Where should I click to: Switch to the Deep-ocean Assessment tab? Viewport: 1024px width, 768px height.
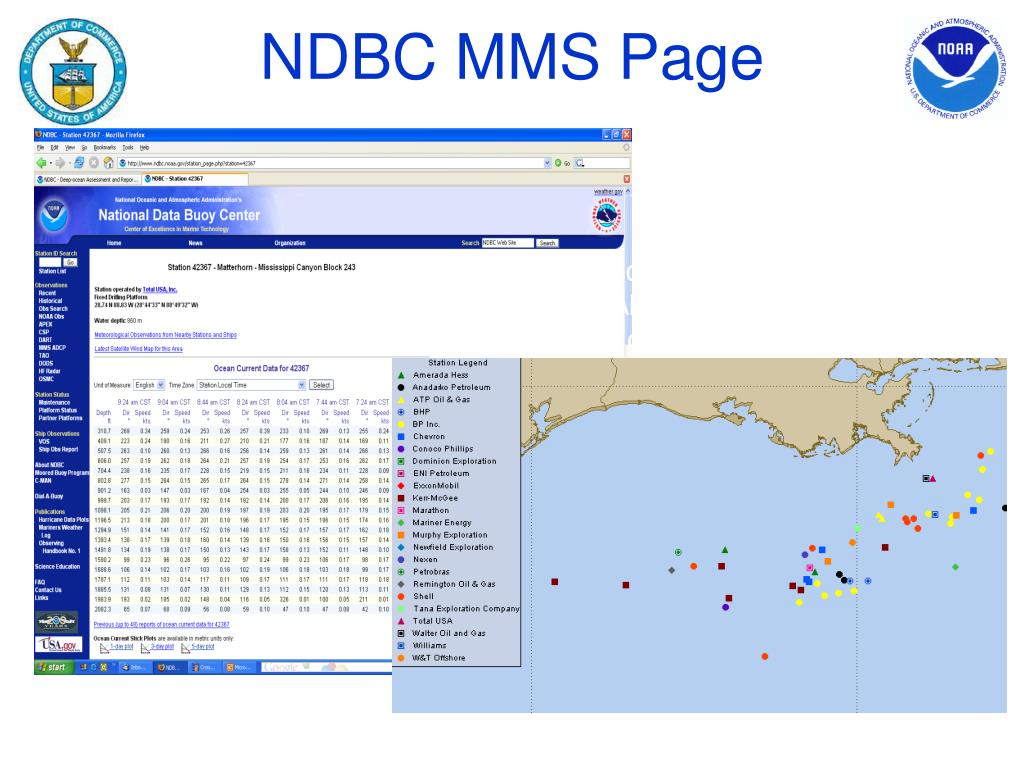(88, 179)
